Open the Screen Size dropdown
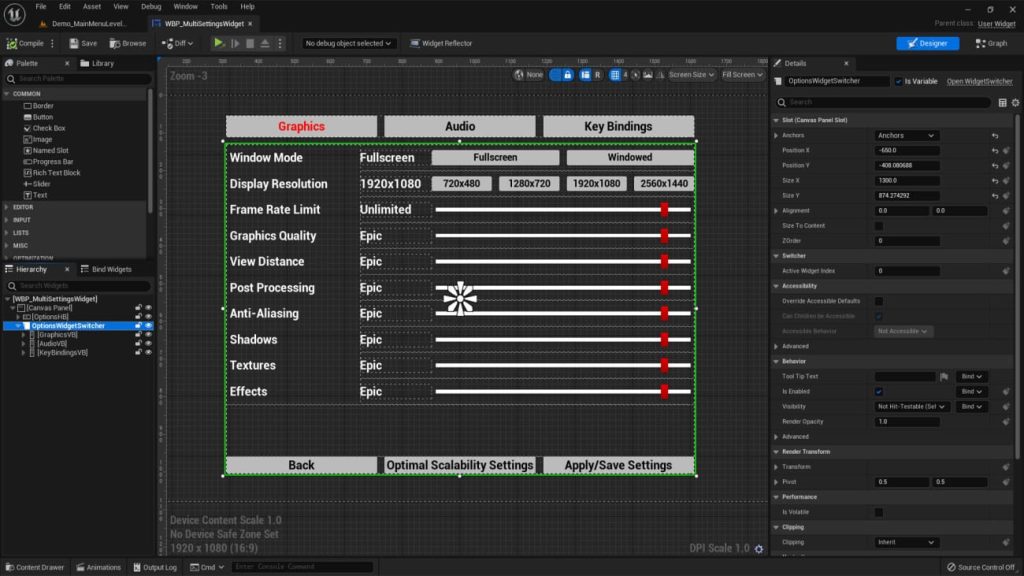 (691, 75)
